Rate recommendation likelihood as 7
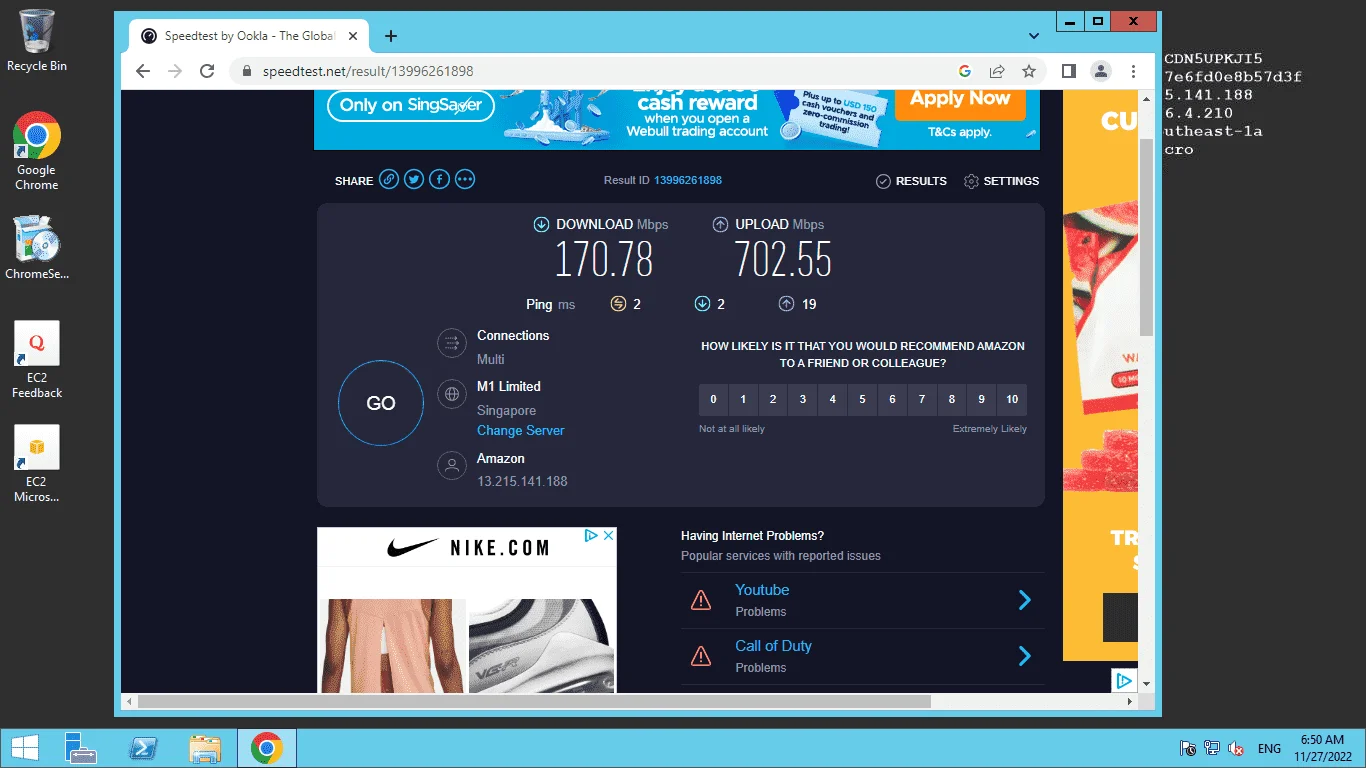Screen dimensions: 1366x768 click(922, 399)
